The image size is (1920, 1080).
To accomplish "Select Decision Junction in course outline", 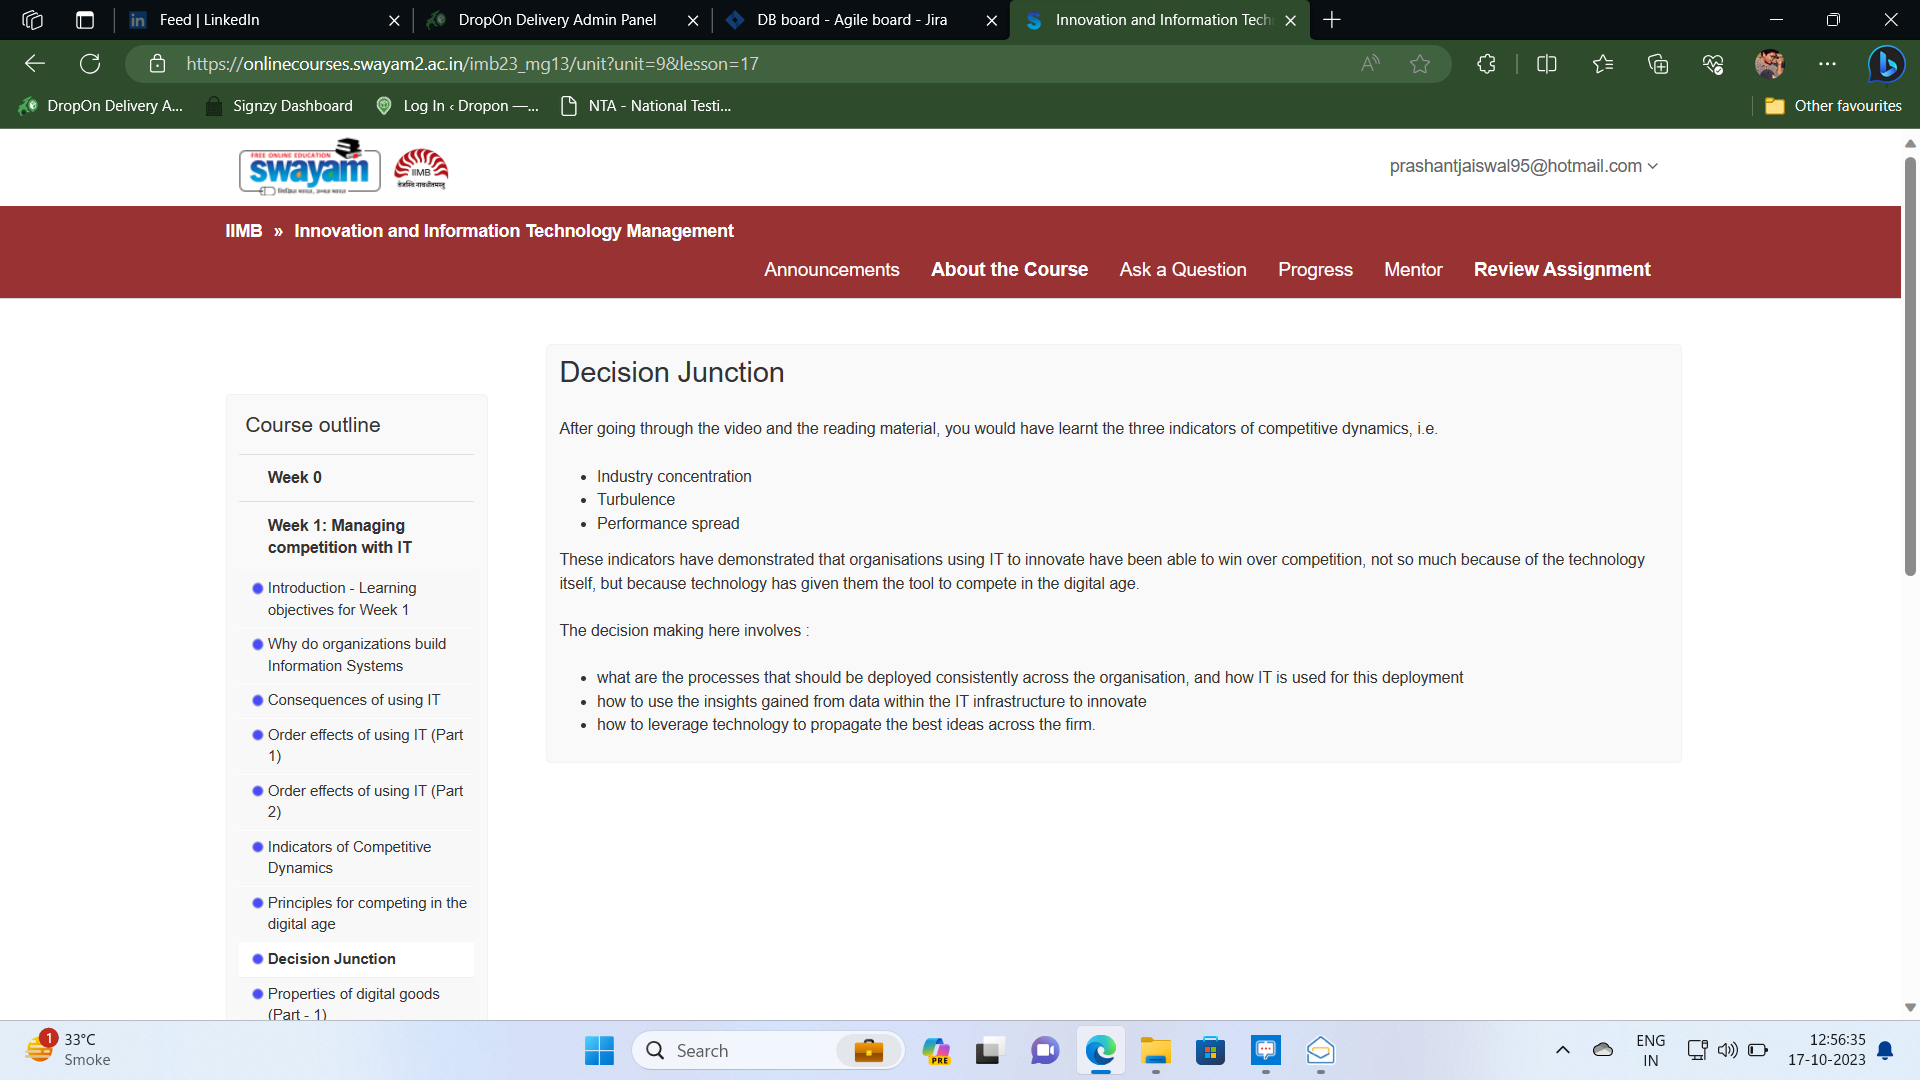I will point(331,959).
